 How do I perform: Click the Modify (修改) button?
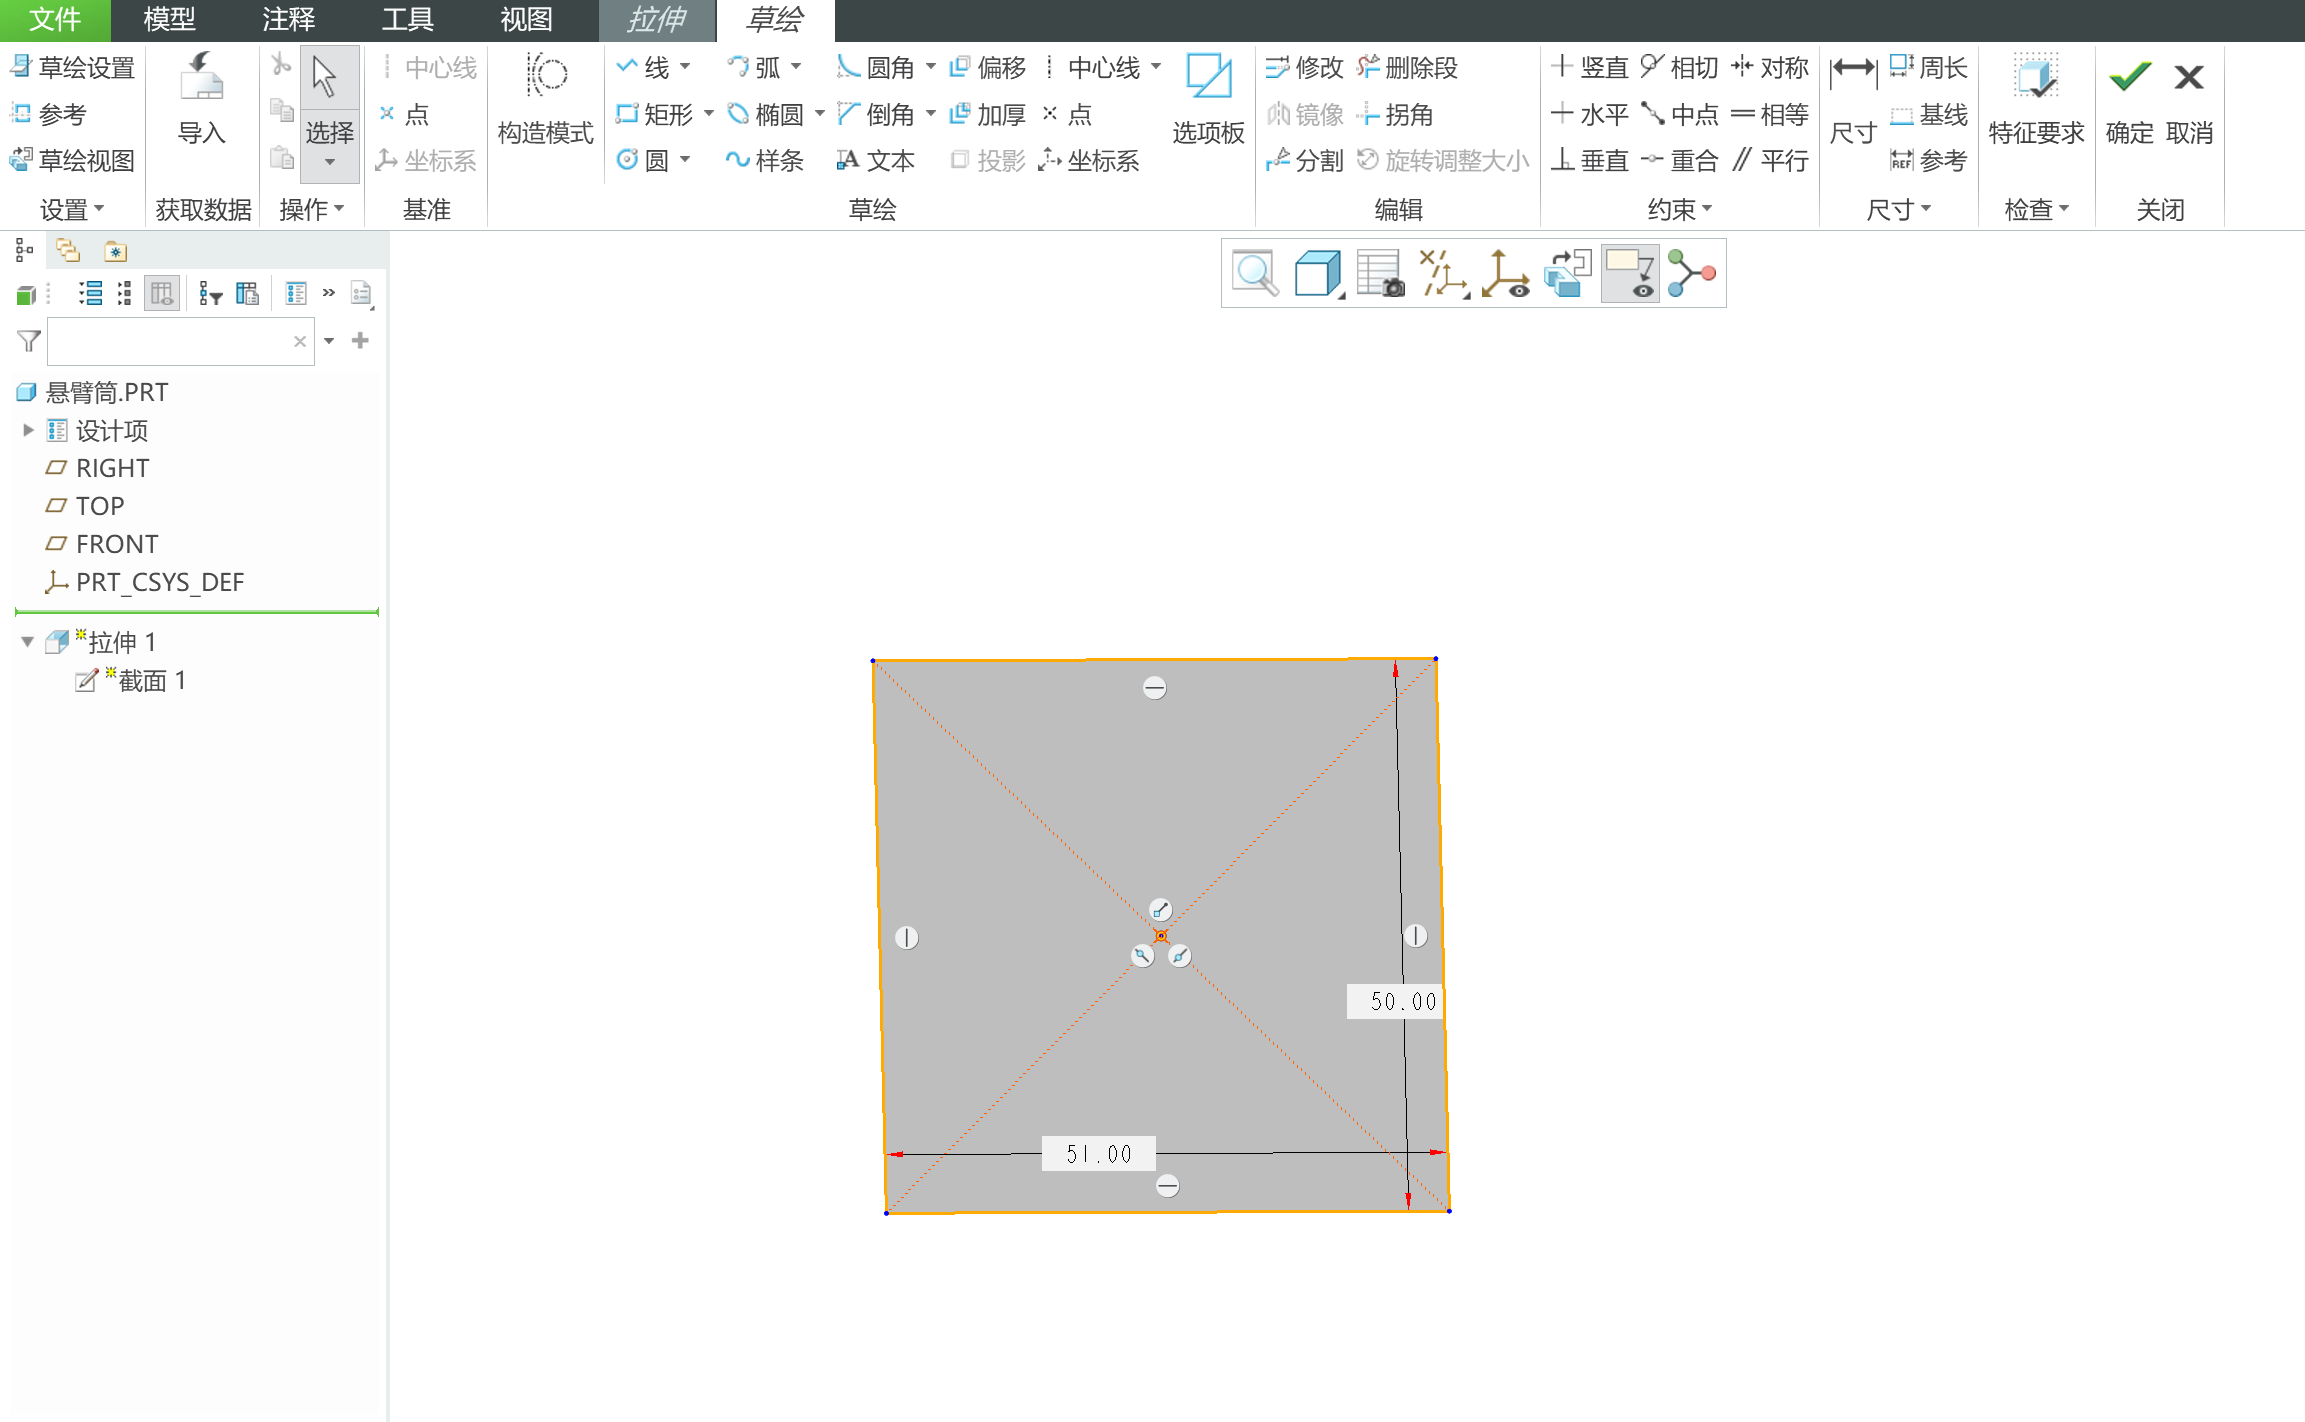[x=1305, y=67]
